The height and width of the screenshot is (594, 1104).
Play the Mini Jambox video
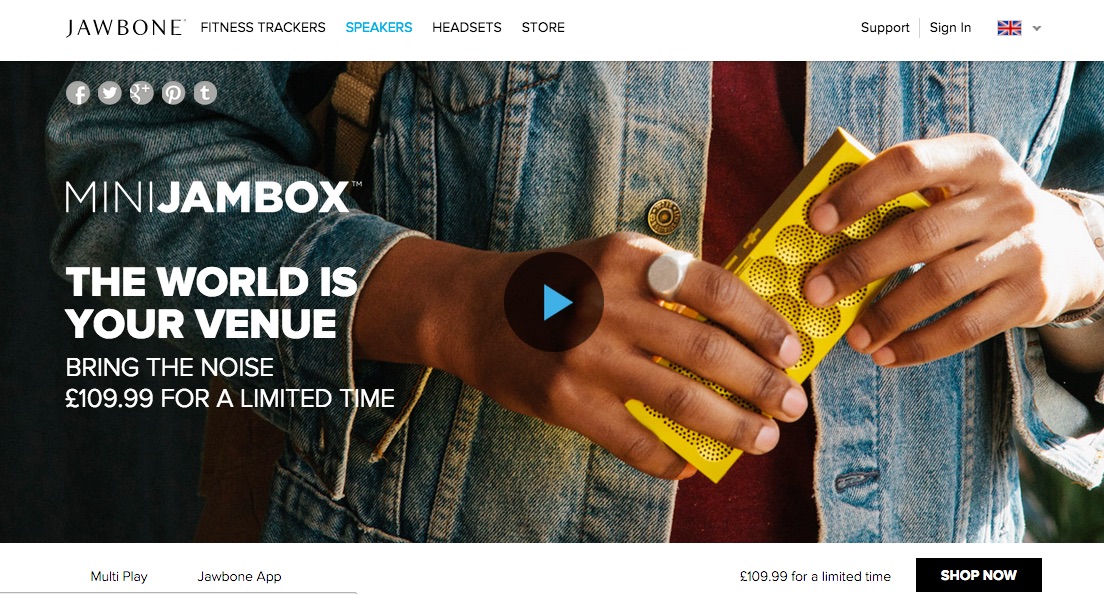[x=553, y=302]
